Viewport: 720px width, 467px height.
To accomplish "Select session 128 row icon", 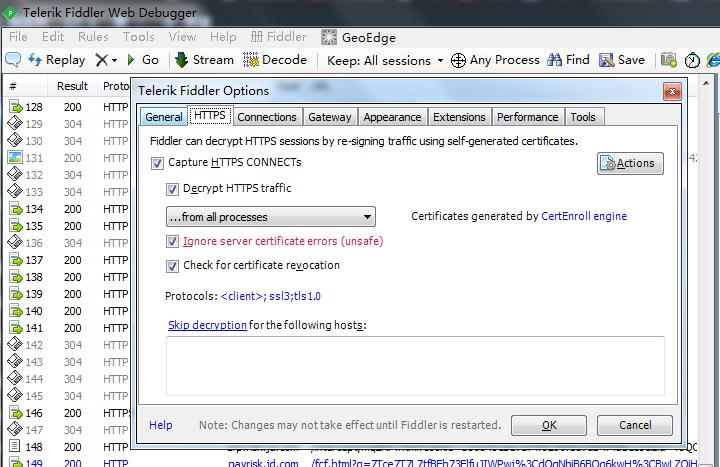I will click(x=16, y=107).
